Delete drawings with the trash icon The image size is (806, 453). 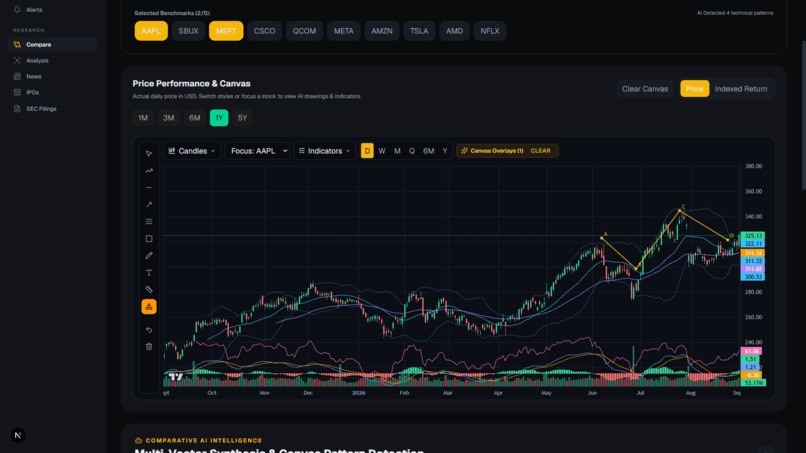click(x=149, y=347)
